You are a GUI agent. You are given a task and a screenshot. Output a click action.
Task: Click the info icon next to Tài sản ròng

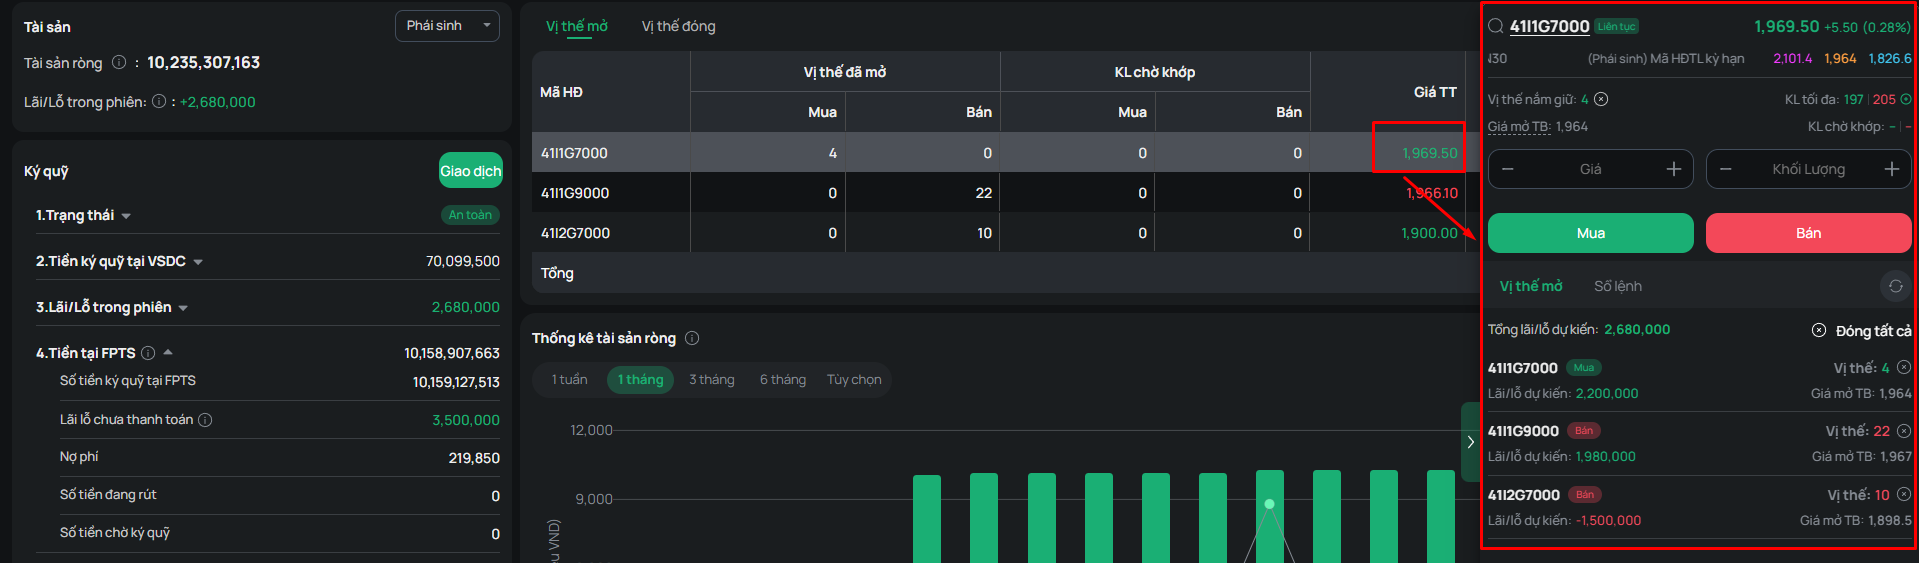point(119,62)
